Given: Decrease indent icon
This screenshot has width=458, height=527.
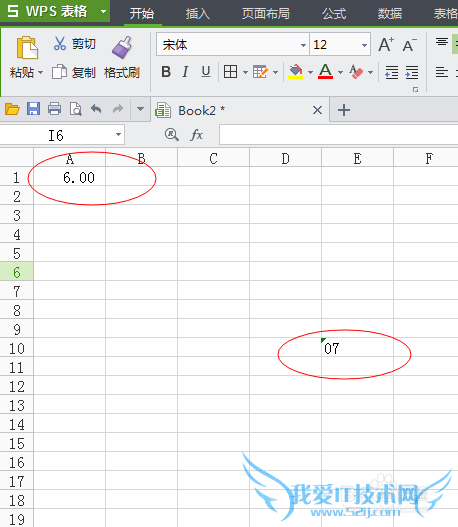Looking at the screenshot, I should pos(391,72).
